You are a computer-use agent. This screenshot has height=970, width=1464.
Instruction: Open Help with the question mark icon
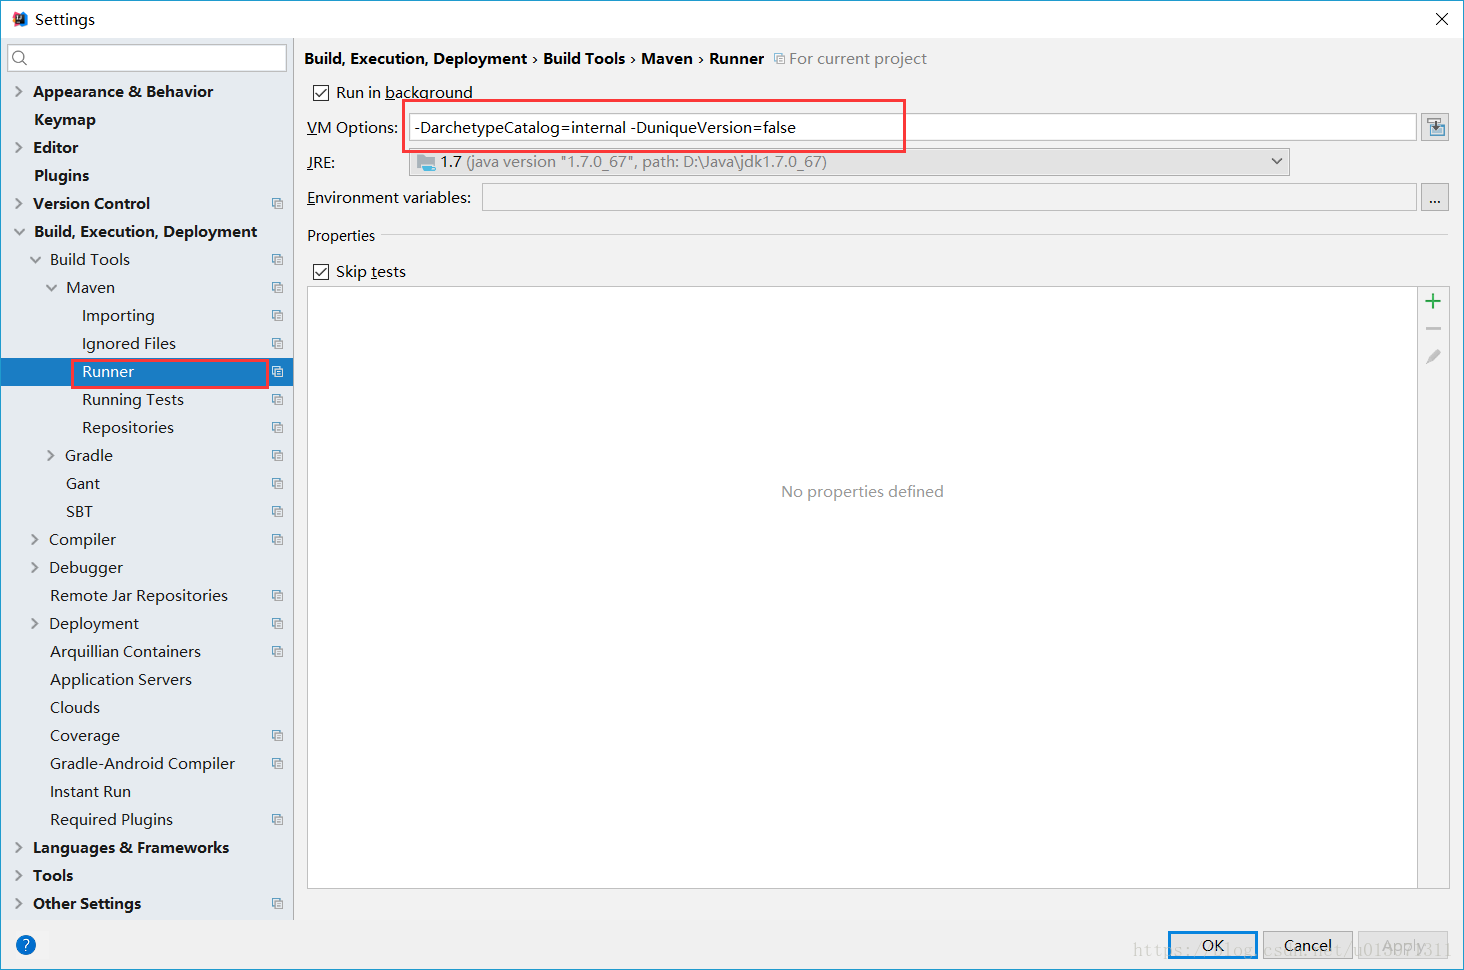coord(25,944)
